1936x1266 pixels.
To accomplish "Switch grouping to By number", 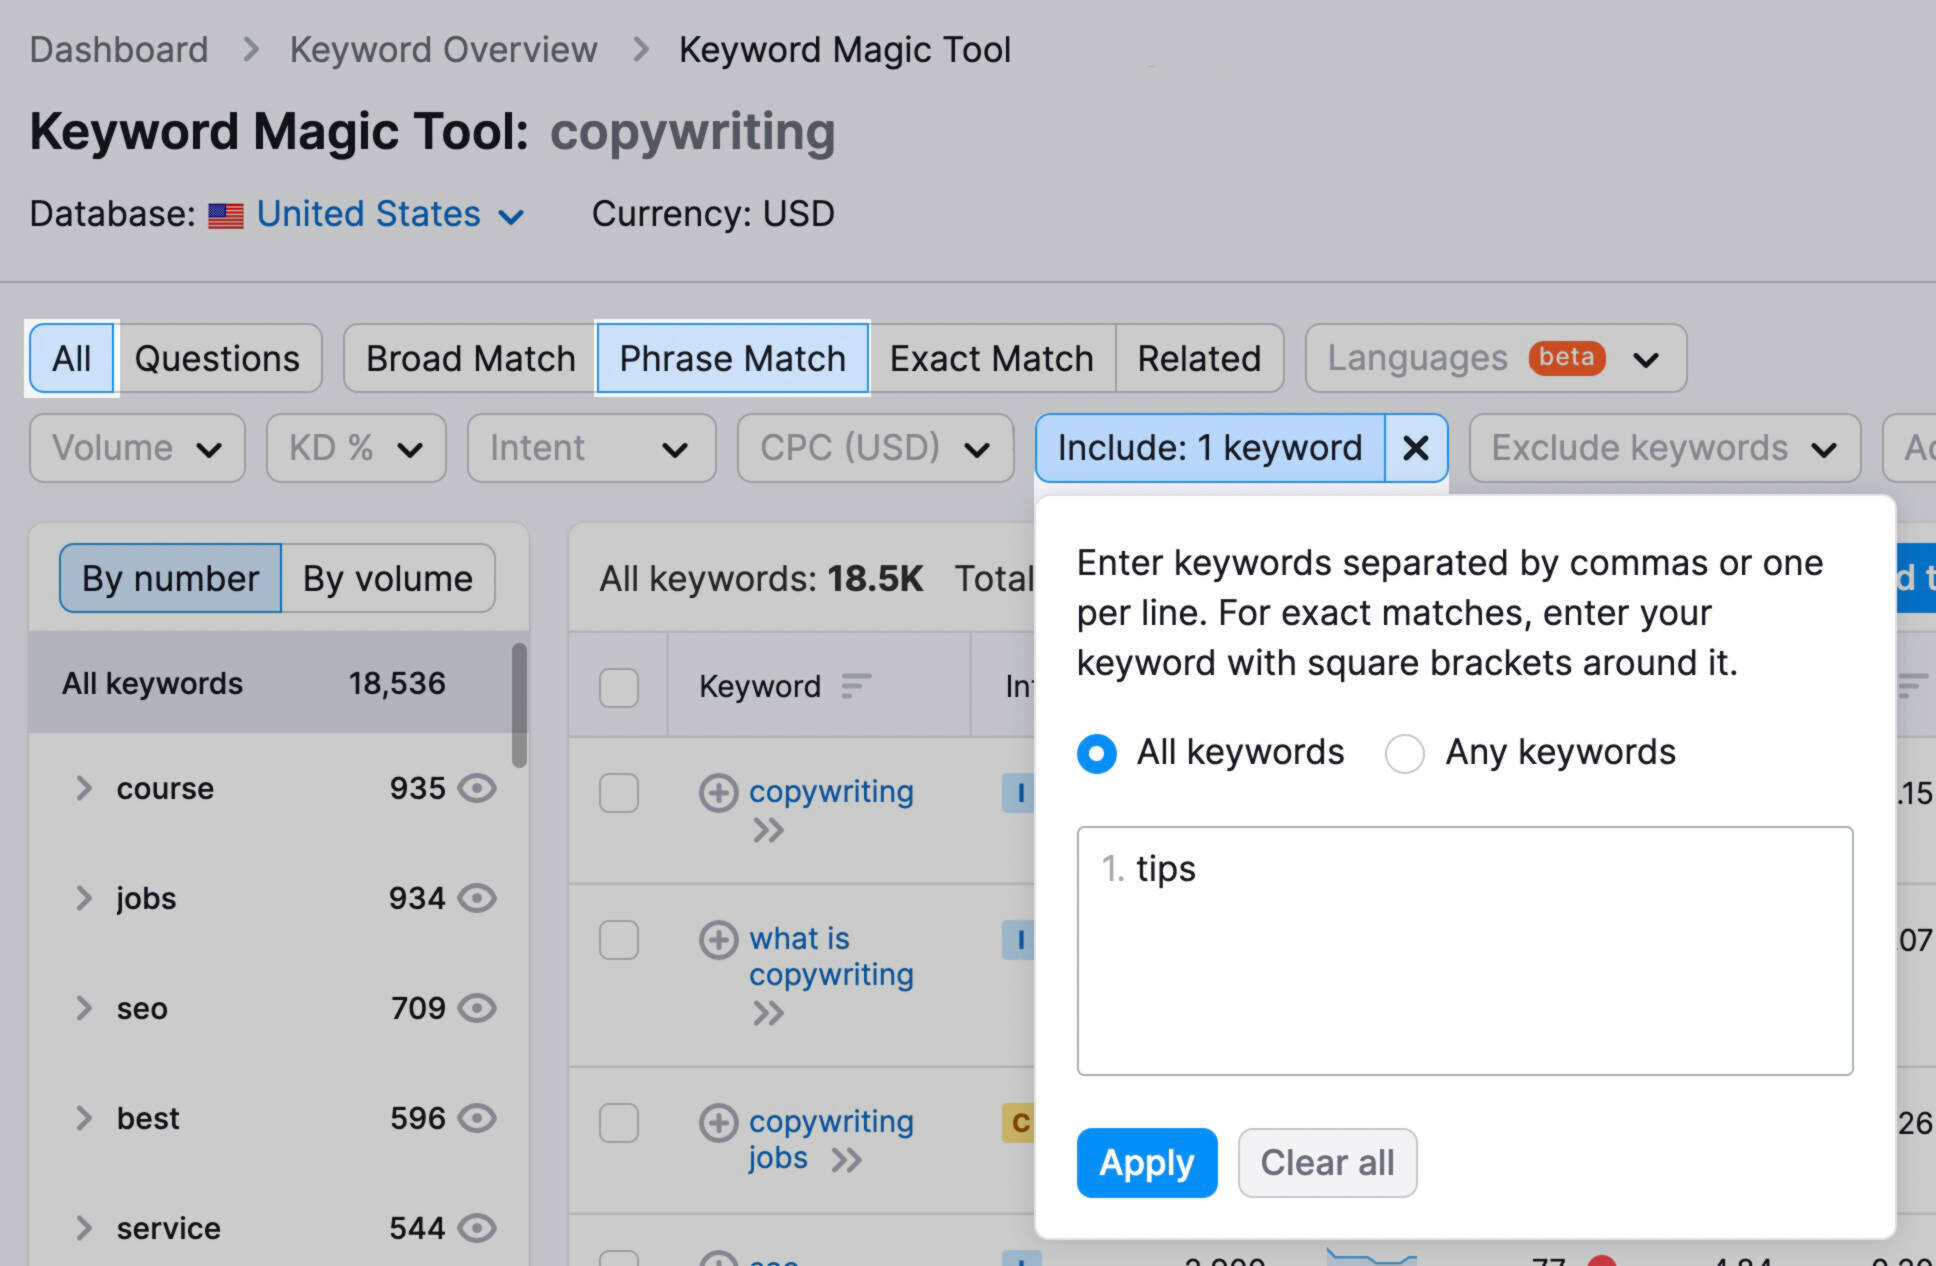I will click(170, 578).
